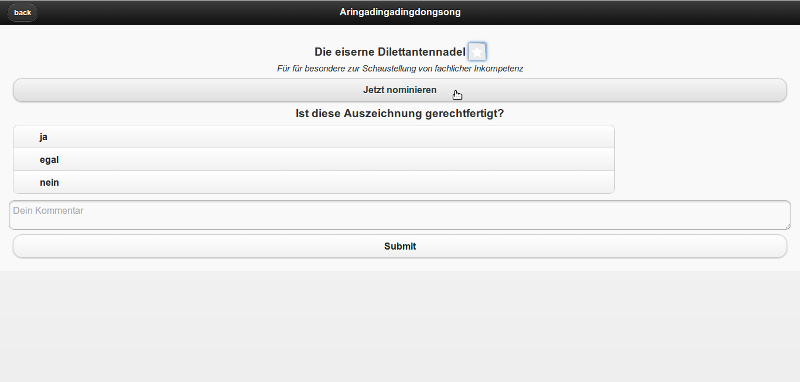Click the empty gray area below the form
Screen dimensions: 800x382
(x=400, y=326)
